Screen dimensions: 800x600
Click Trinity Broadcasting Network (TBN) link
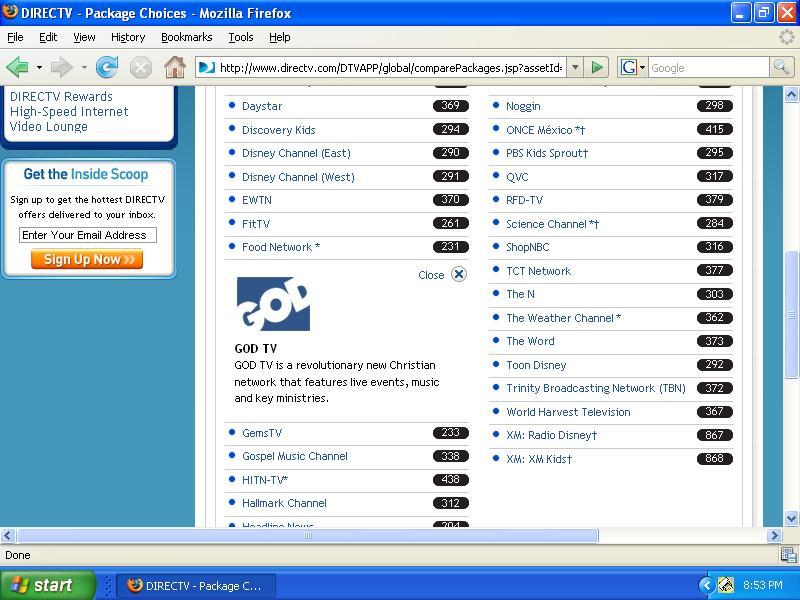pos(596,388)
